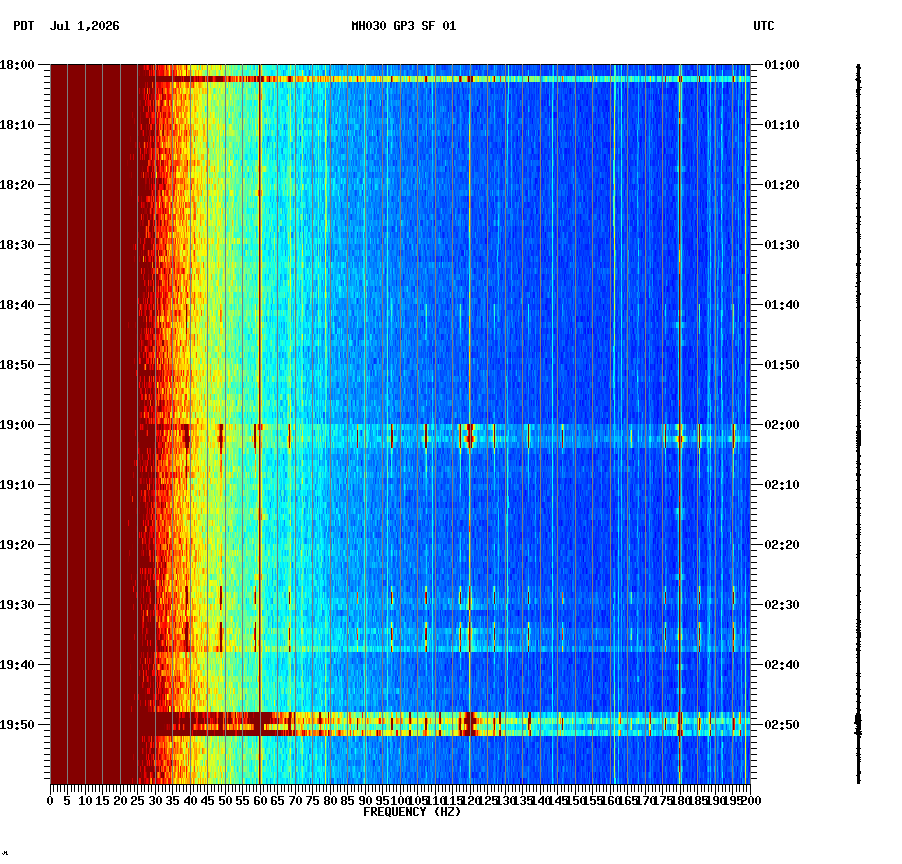902x864 pixels.
Task: Select the 02:20 UTC time label
Action: click(x=782, y=545)
